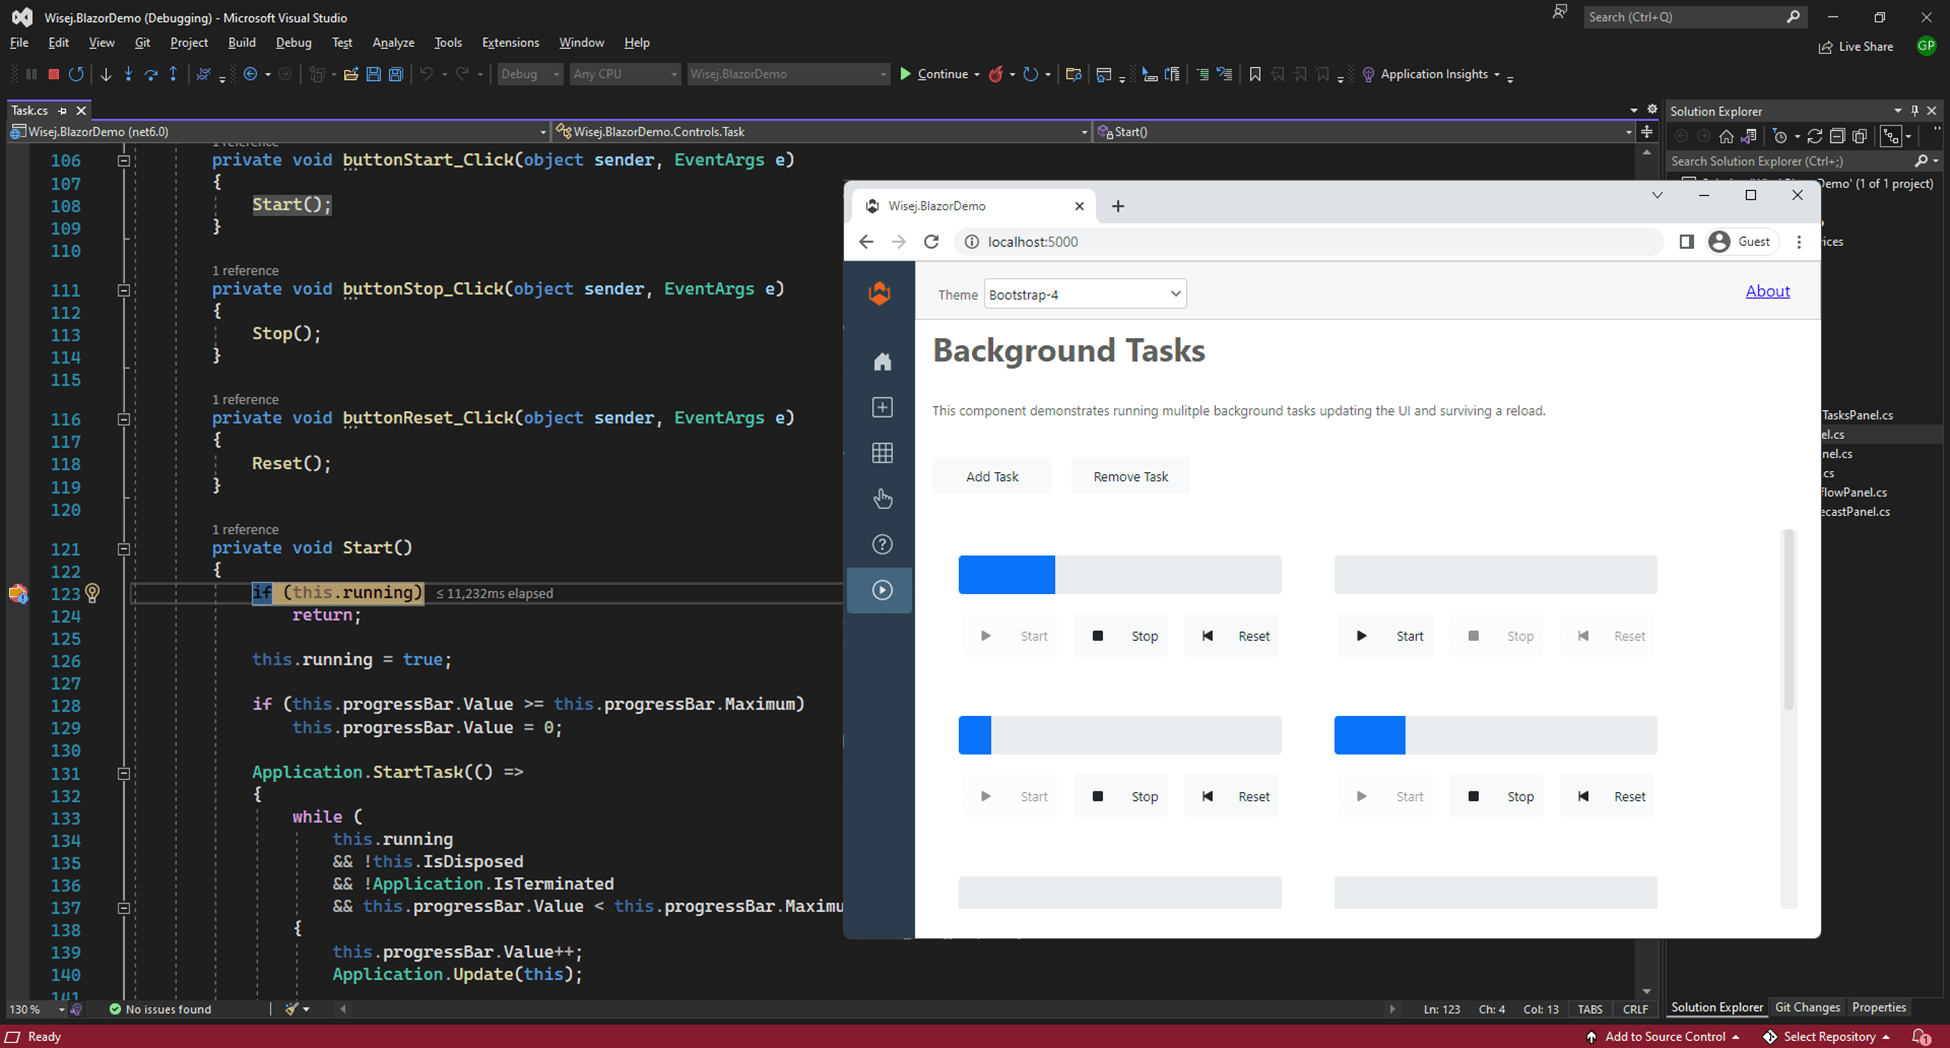Collapse the Start() method at line 121
The width and height of the screenshot is (1950, 1048).
click(x=123, y=549)
